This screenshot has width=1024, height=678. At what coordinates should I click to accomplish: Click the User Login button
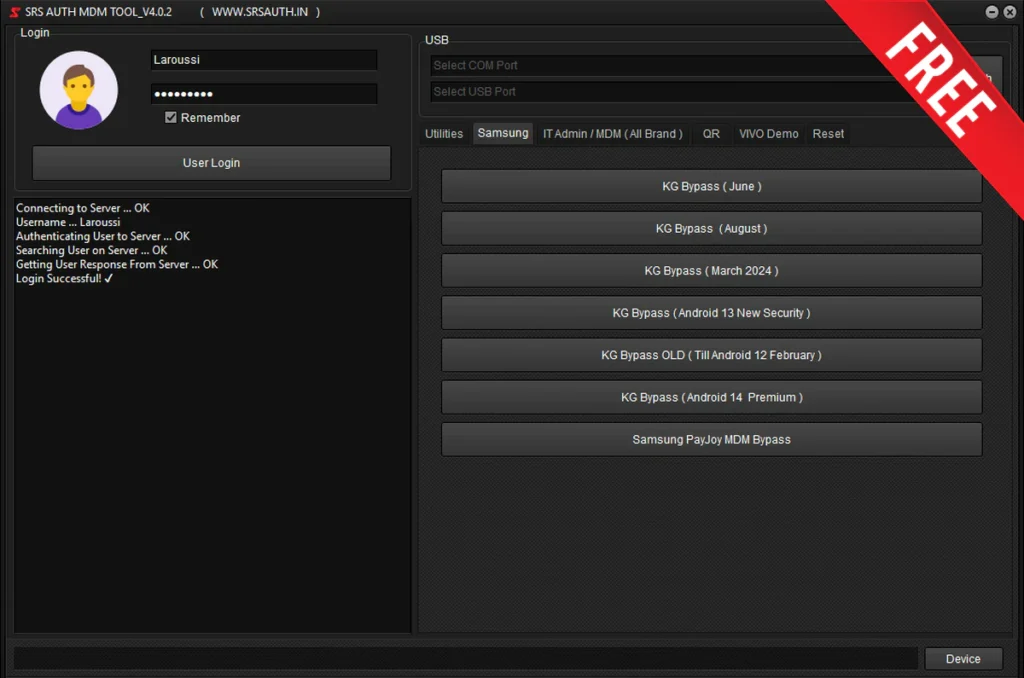212,163
